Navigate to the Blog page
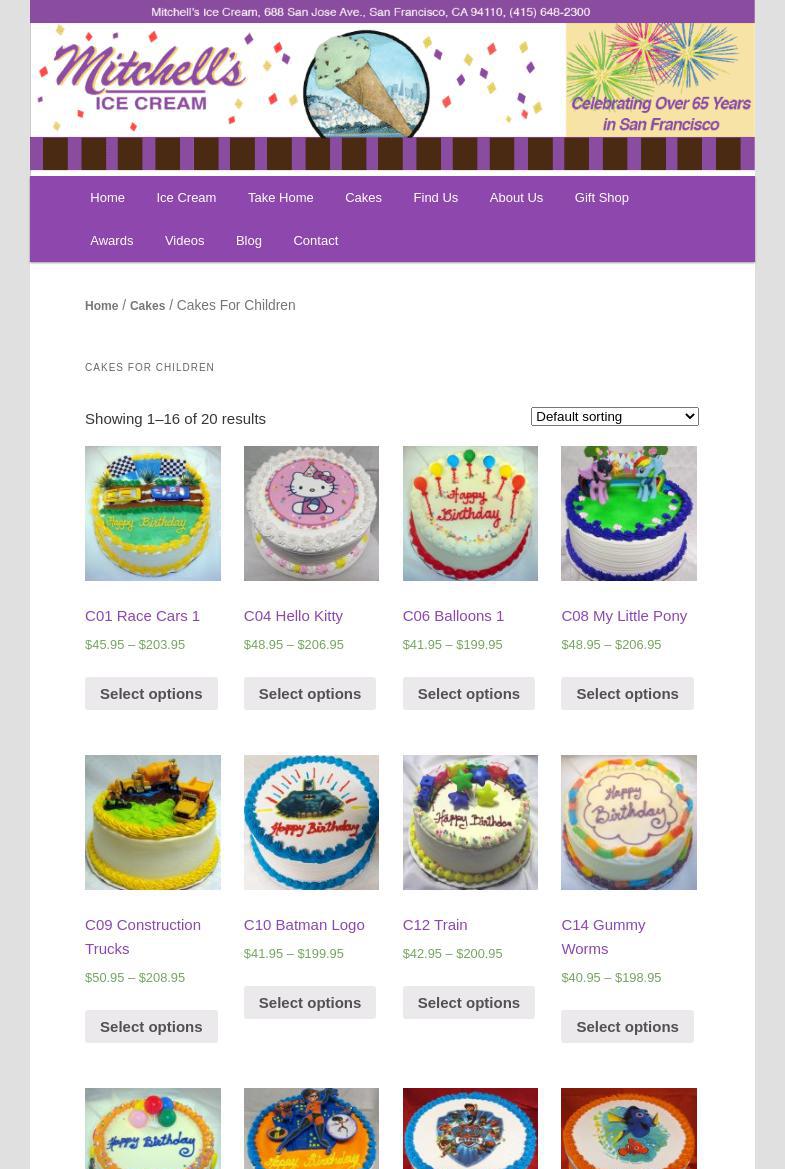This screenshot has height=1169, width=785. coord(248,241)
